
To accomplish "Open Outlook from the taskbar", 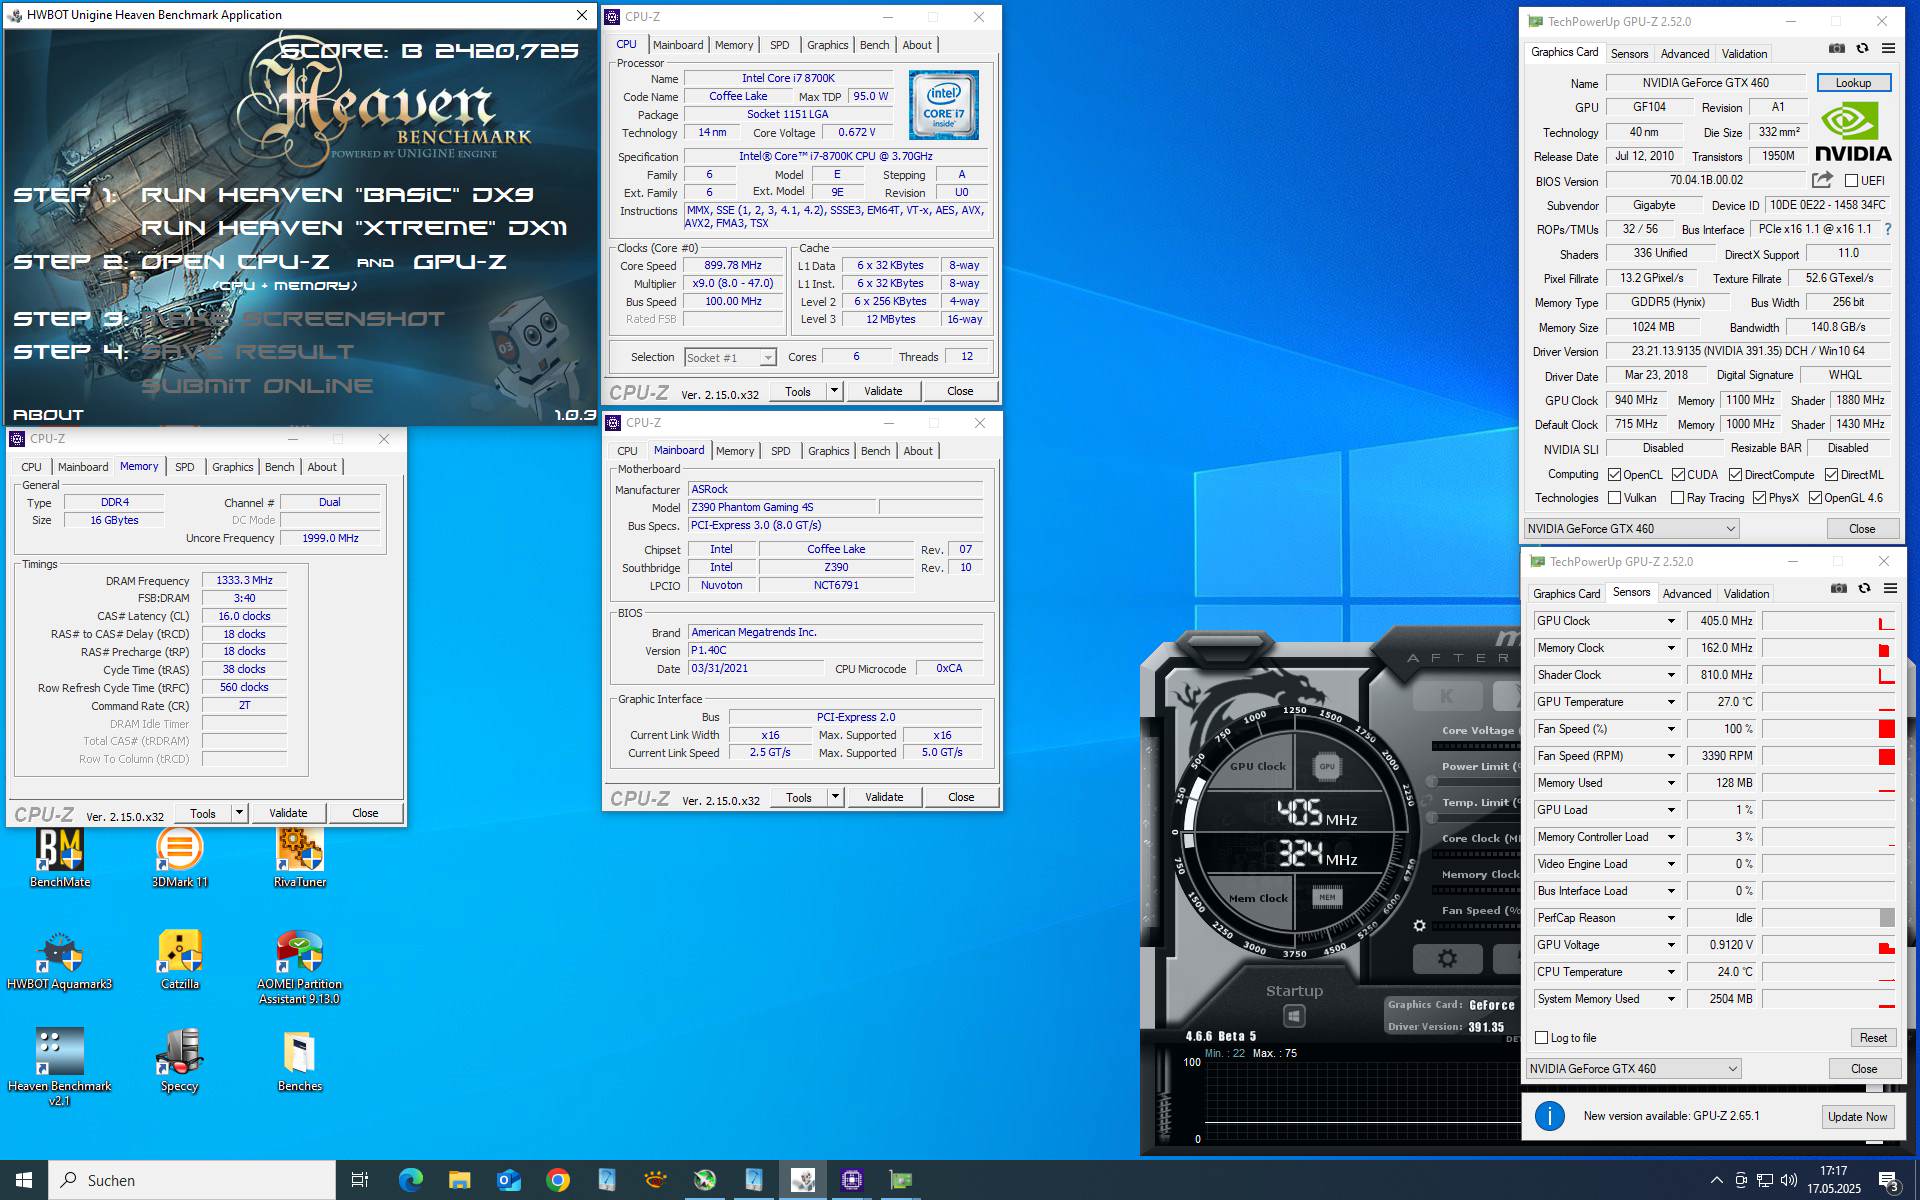I will [508, 1180].
